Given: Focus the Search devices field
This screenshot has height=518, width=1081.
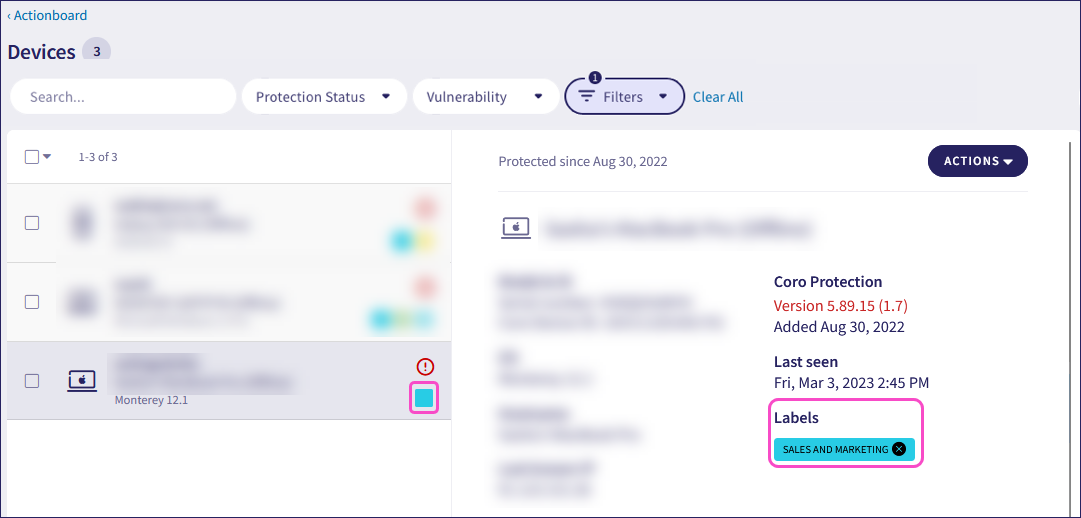Looking at the screenshot, I should coord(123,97).
